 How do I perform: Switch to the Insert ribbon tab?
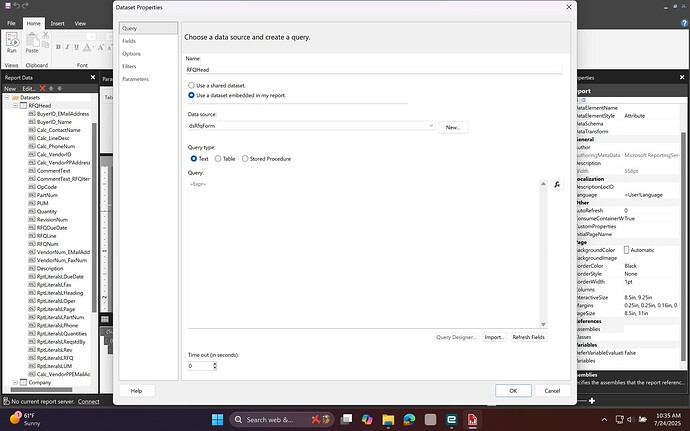tap(57, 23)
